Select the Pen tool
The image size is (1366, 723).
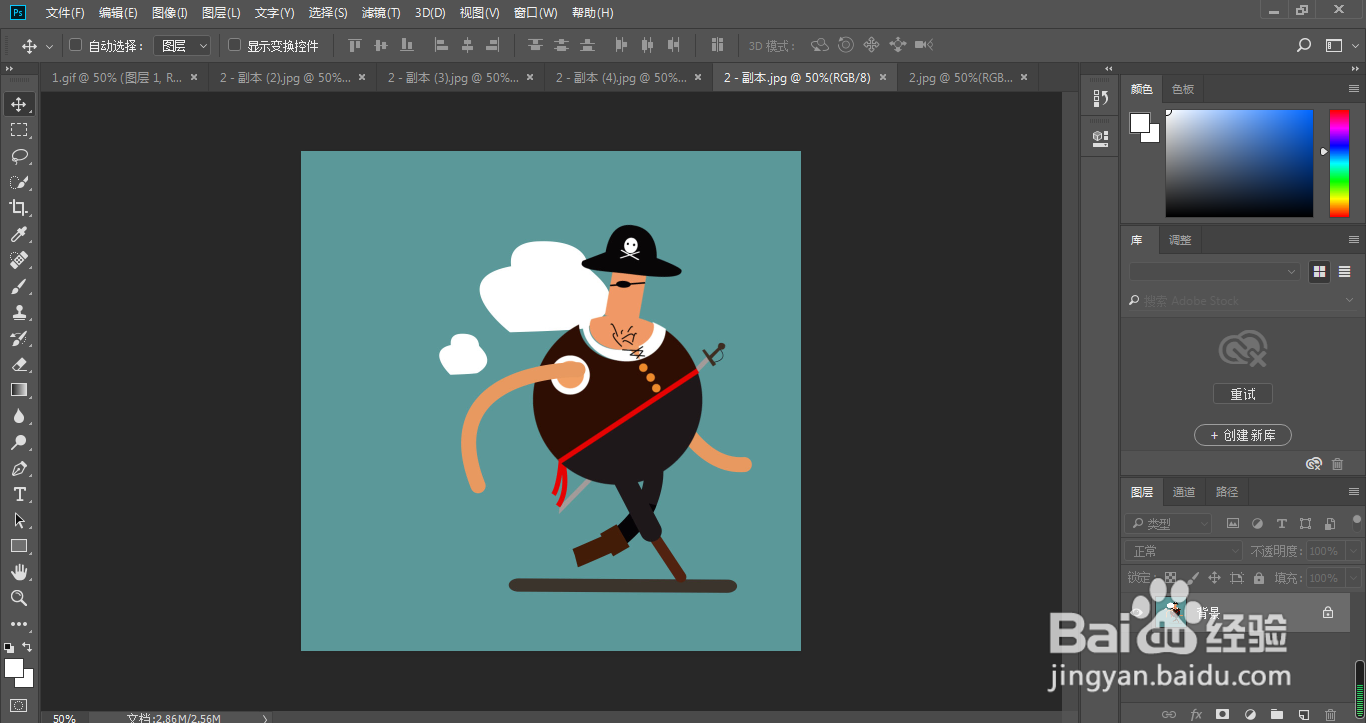click(19, 468)
